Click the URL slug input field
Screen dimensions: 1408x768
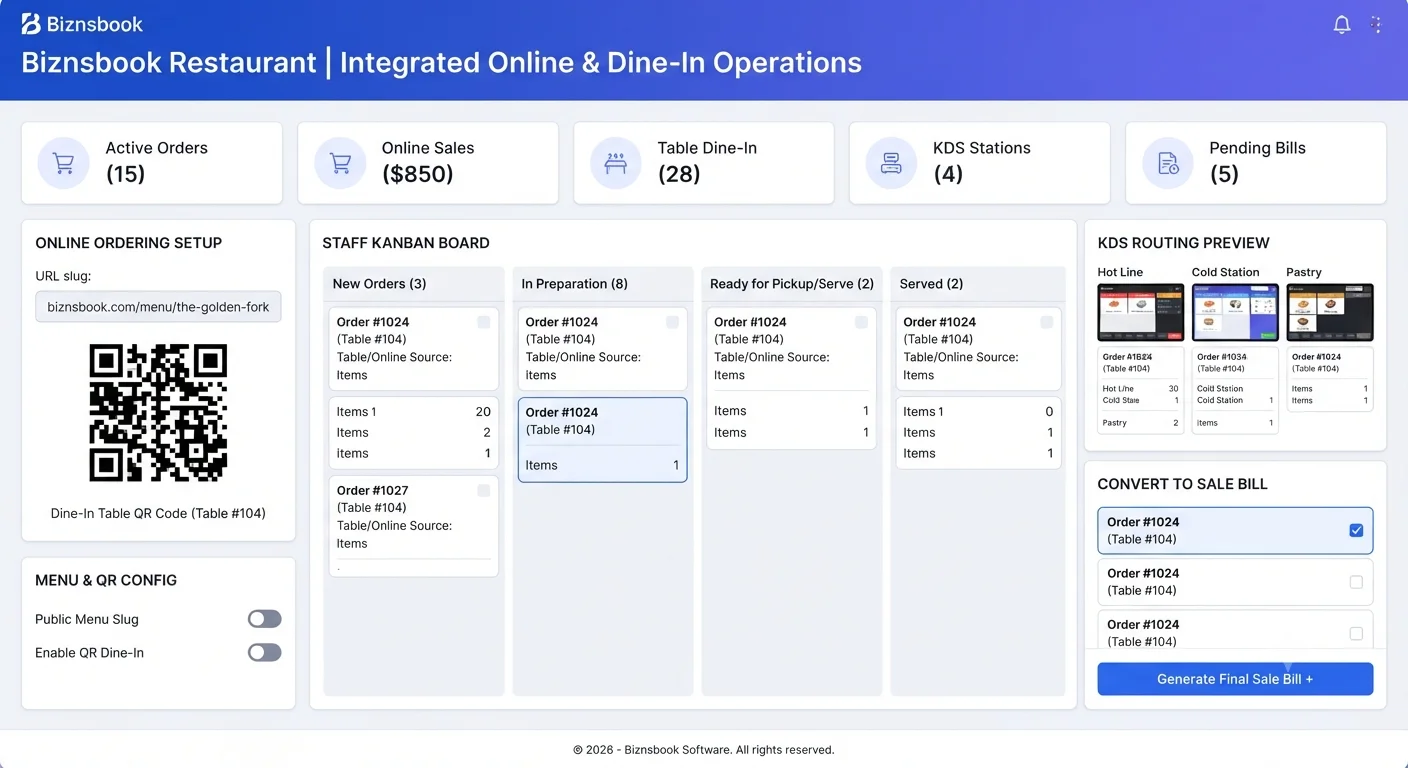pyautogui.click(x=158, y=307)
